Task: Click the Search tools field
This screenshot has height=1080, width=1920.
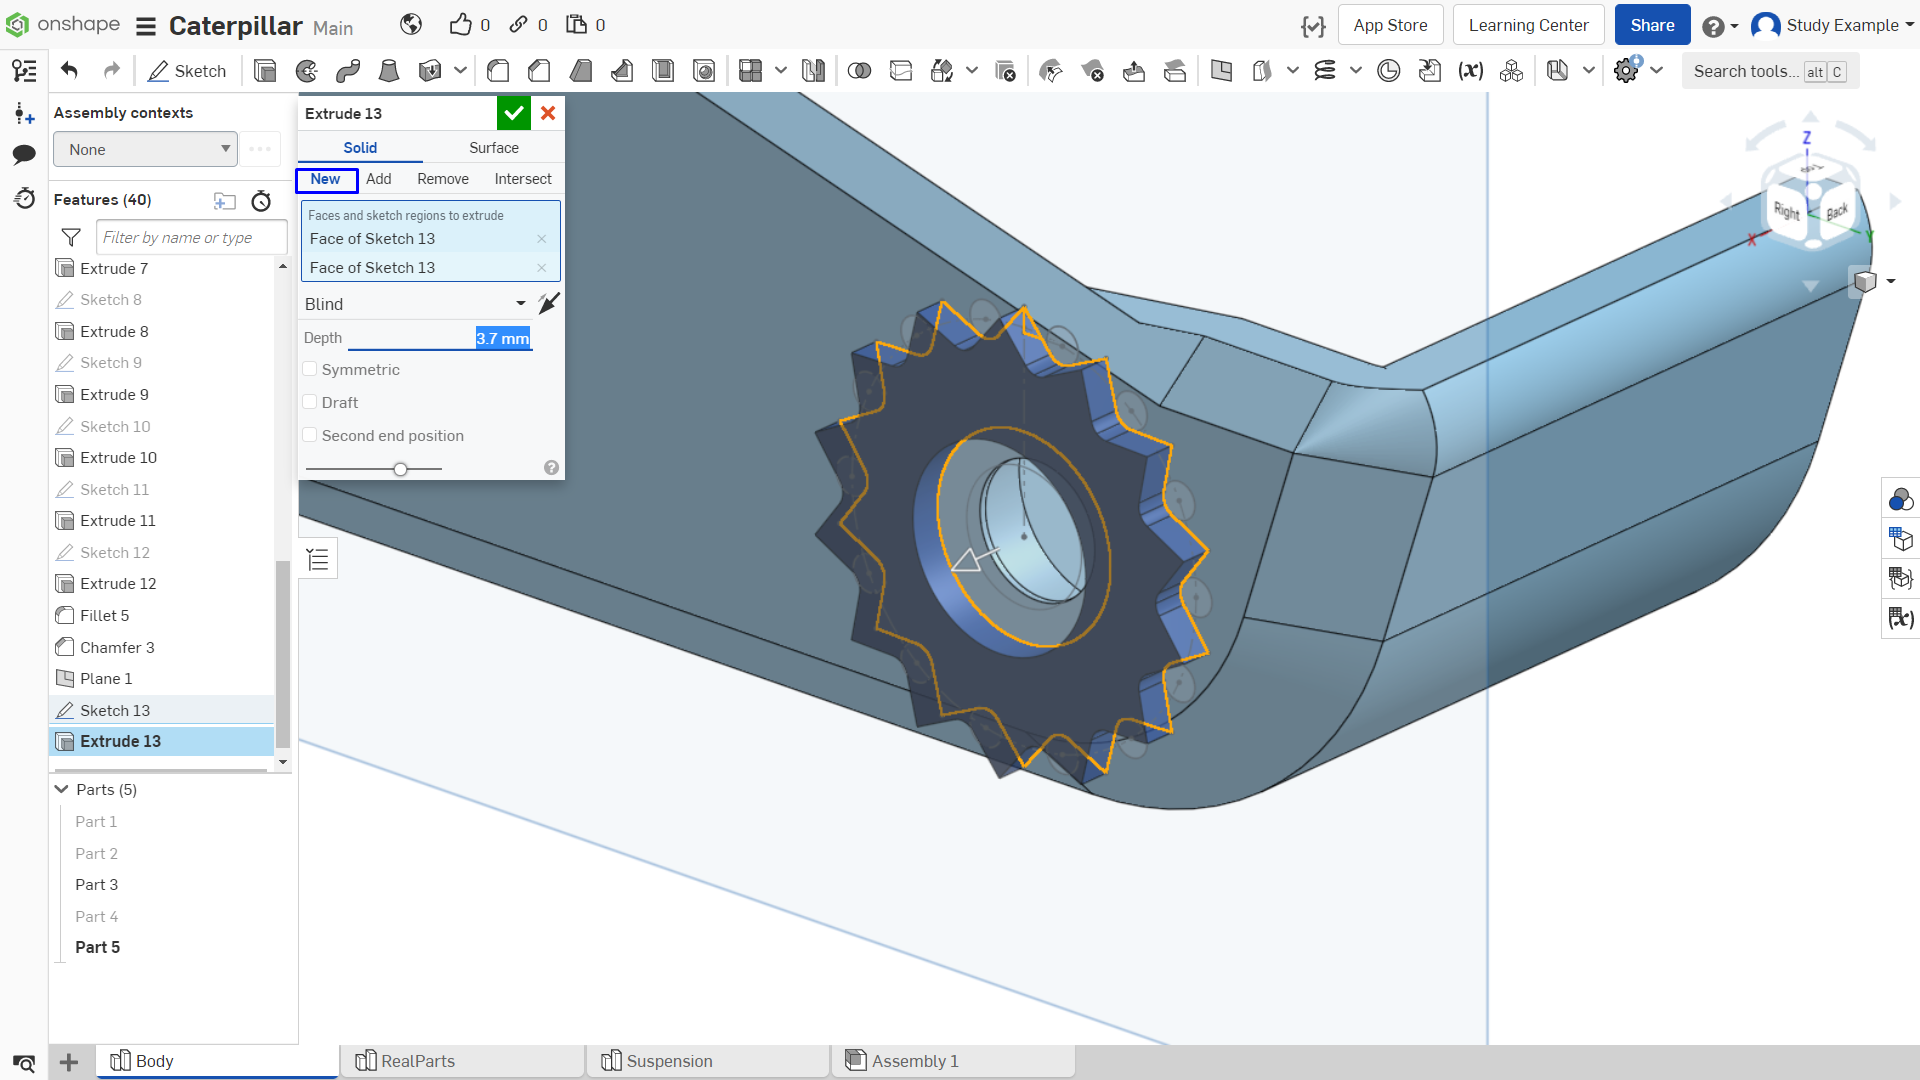Action: (1770, 71)
